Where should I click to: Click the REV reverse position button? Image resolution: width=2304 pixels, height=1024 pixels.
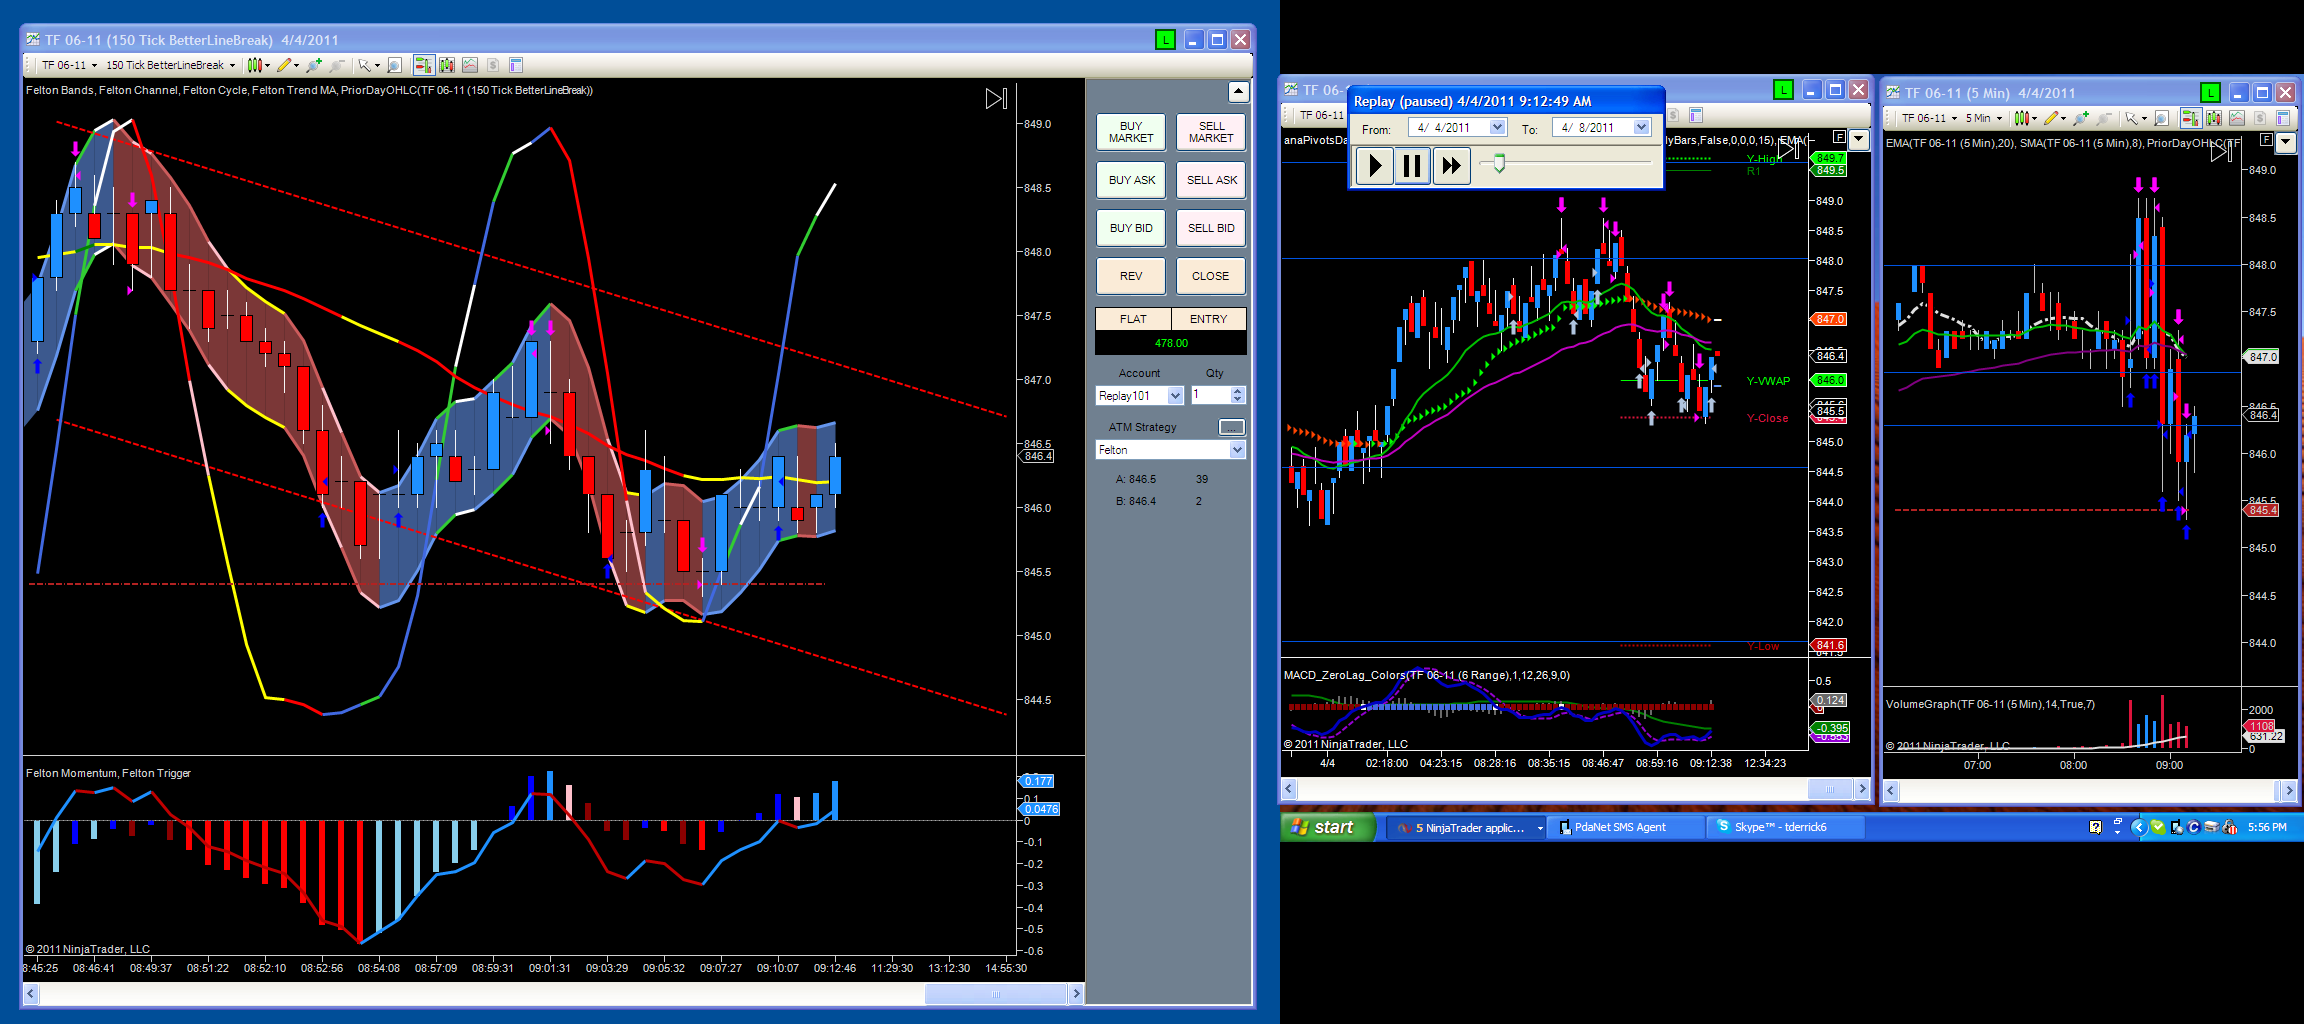click(1131, 276)
